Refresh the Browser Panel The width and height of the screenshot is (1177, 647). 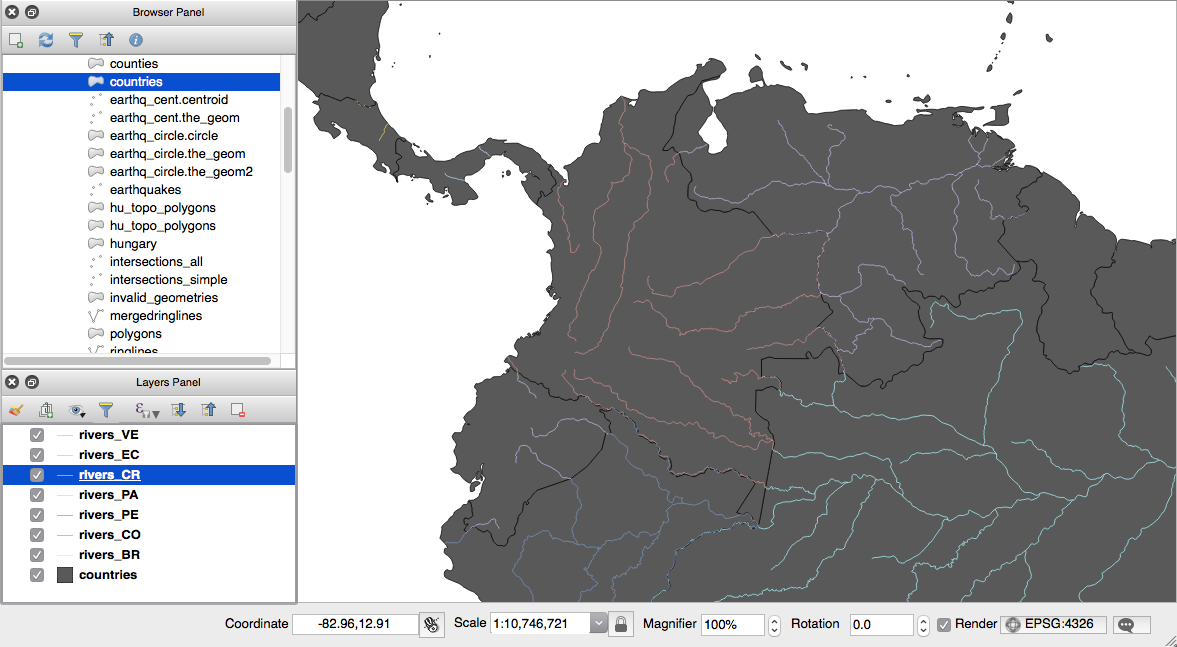[x=46, y=40]
